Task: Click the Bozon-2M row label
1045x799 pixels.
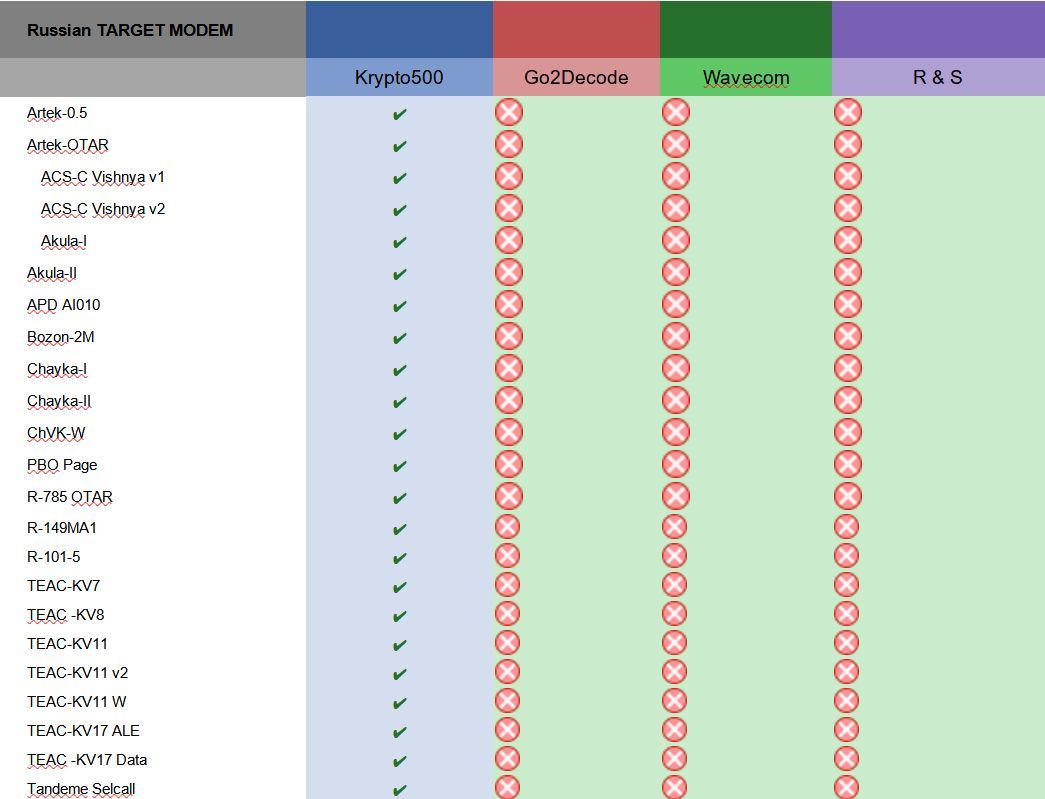Action: click(60, 337)
